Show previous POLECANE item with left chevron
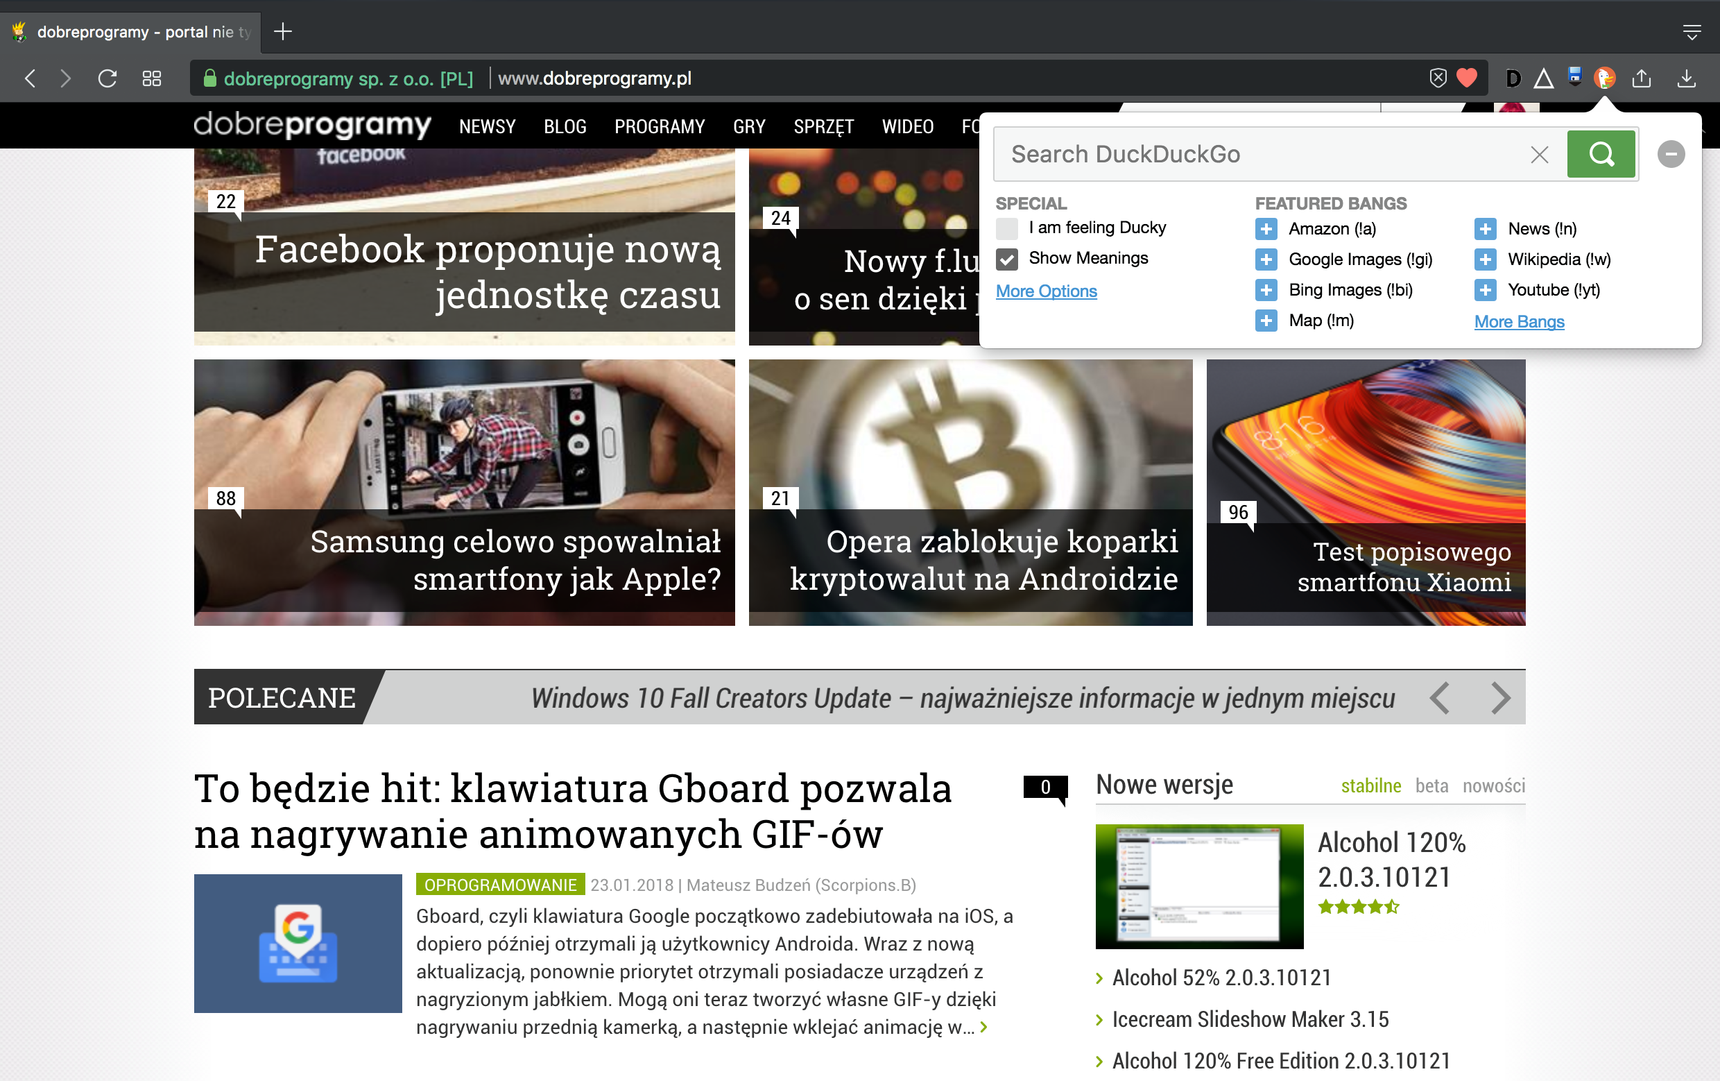1720x1081 pixels. pos(1440,698)
